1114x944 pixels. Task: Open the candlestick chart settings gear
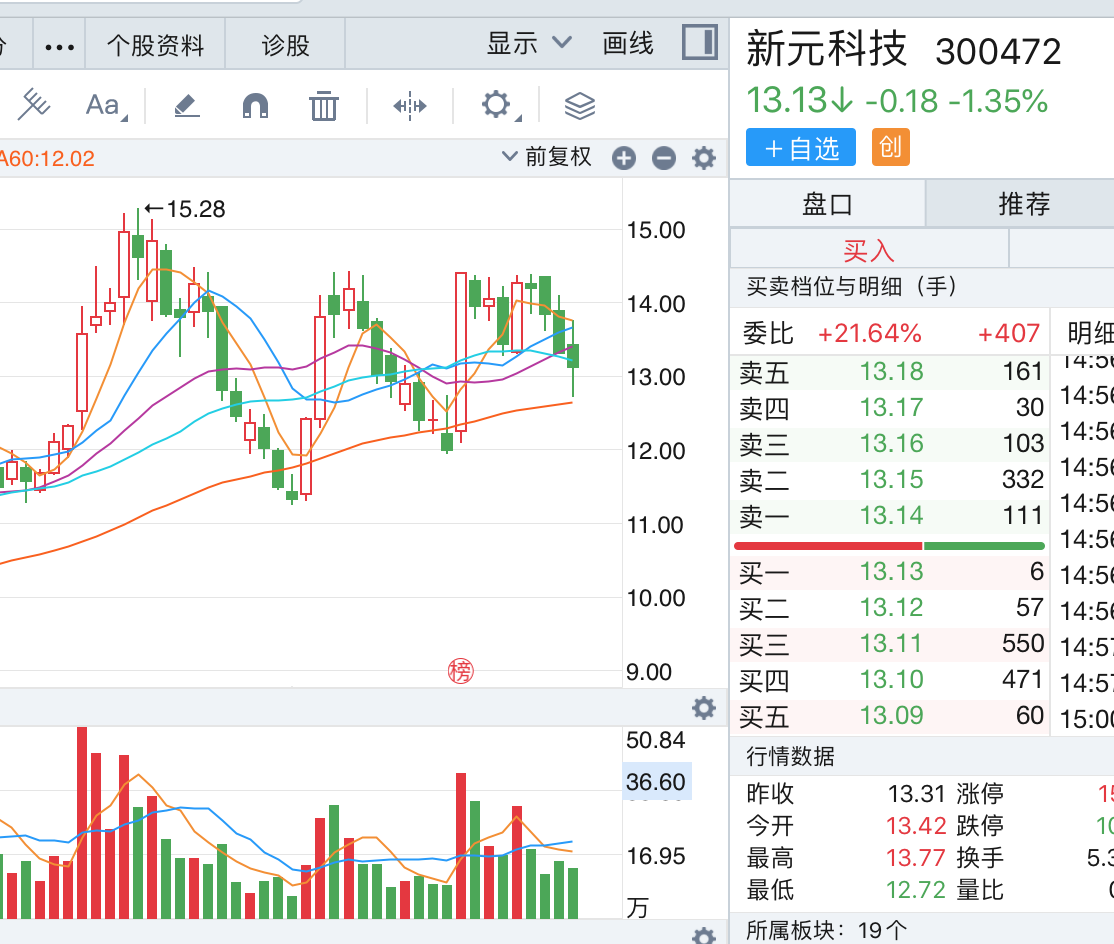(704, 158)
